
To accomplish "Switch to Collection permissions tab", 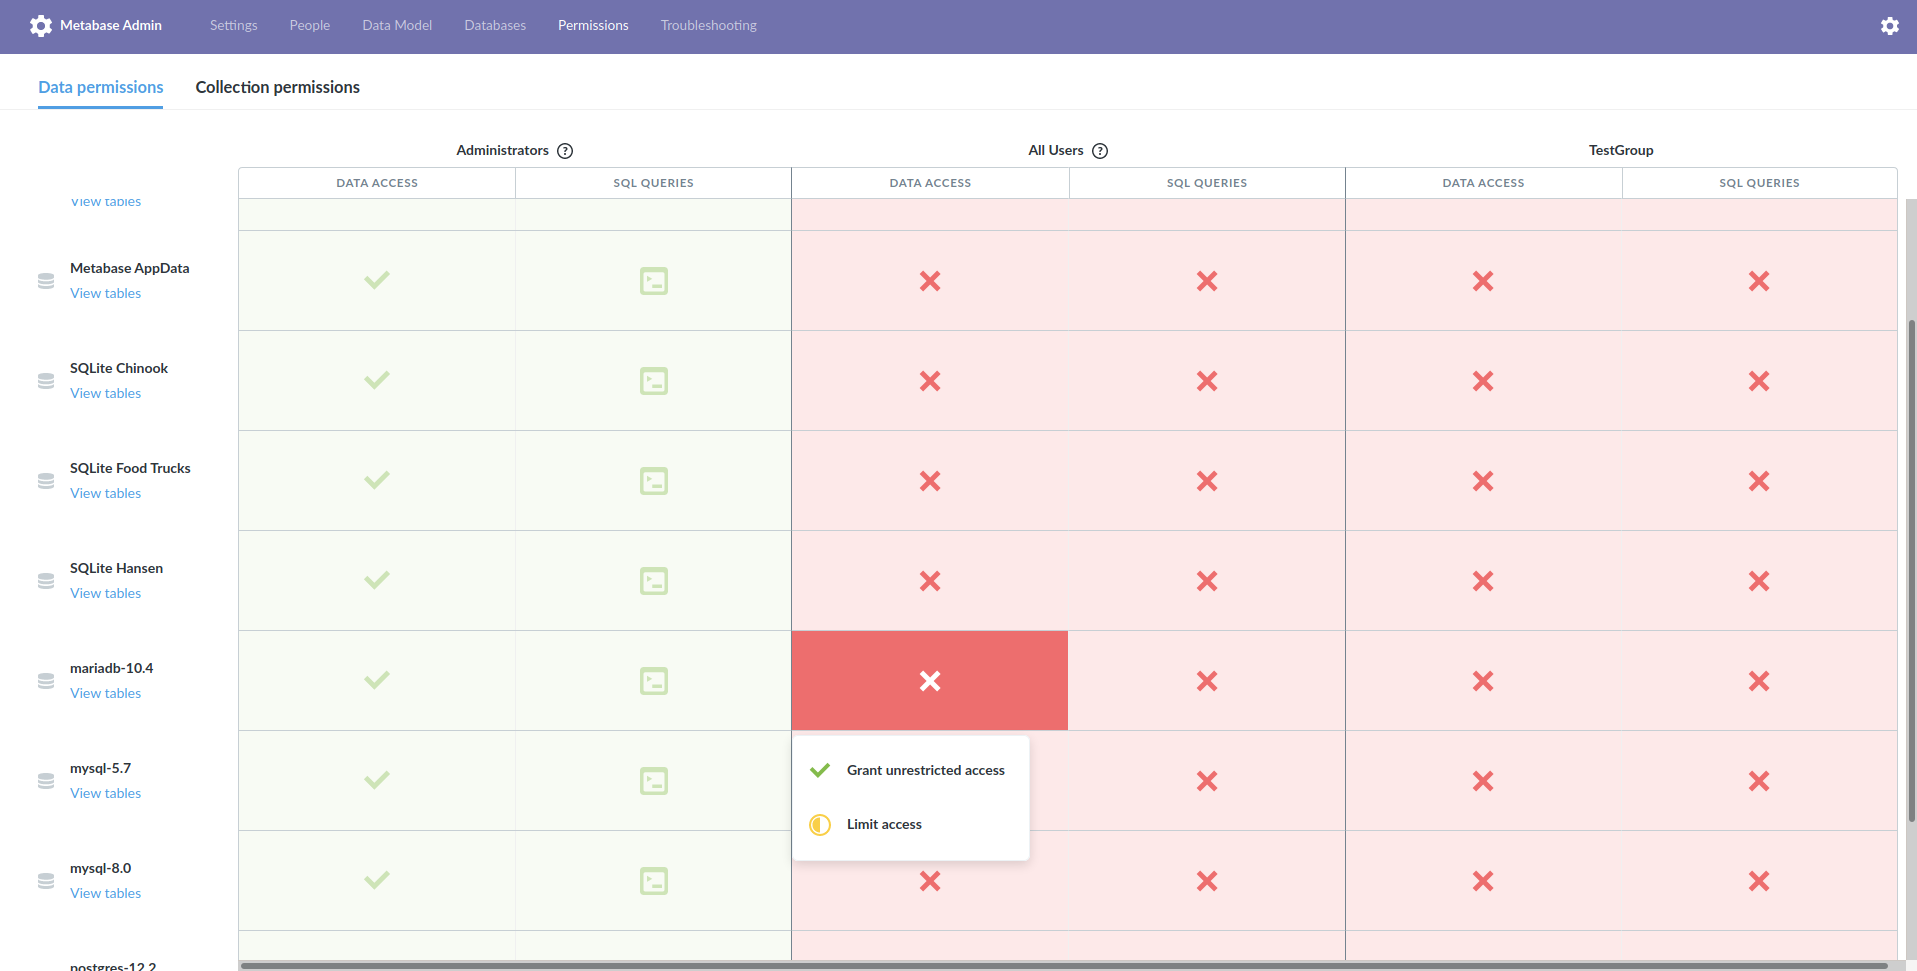I will [x=278, y=87].
